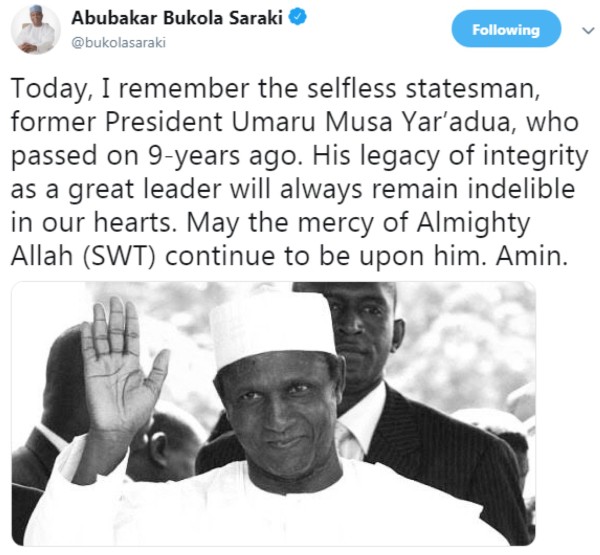Open the black-and-white photo attachment

[274, 414]
